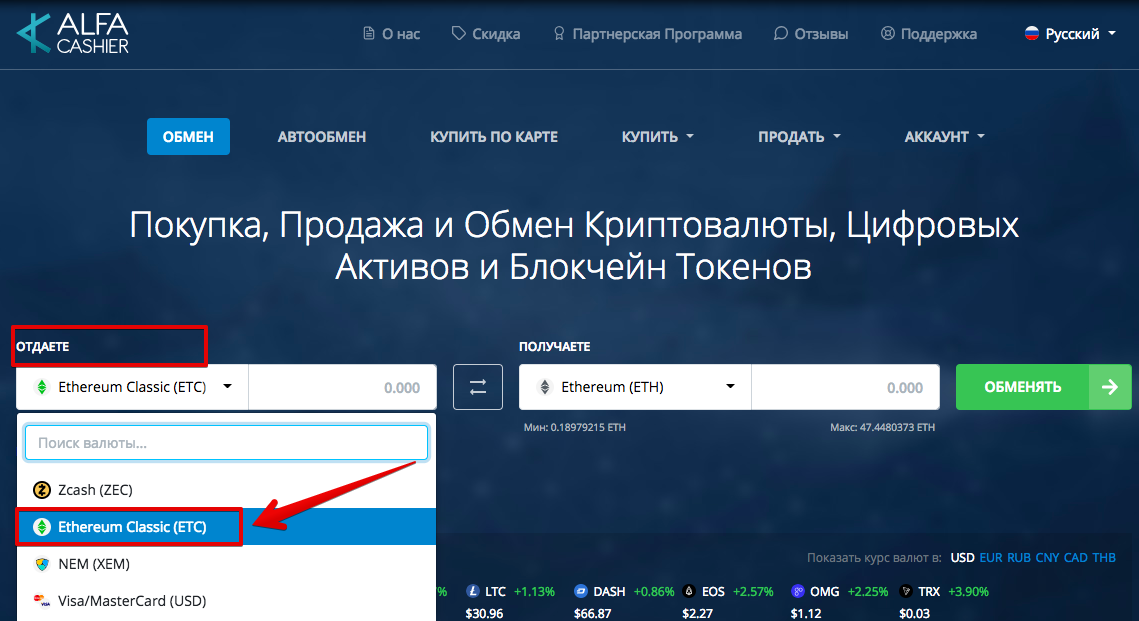Click the LTC coin icon in the ticker
1139x621 pixels.
pyautogui.click(x=473, y=591)
